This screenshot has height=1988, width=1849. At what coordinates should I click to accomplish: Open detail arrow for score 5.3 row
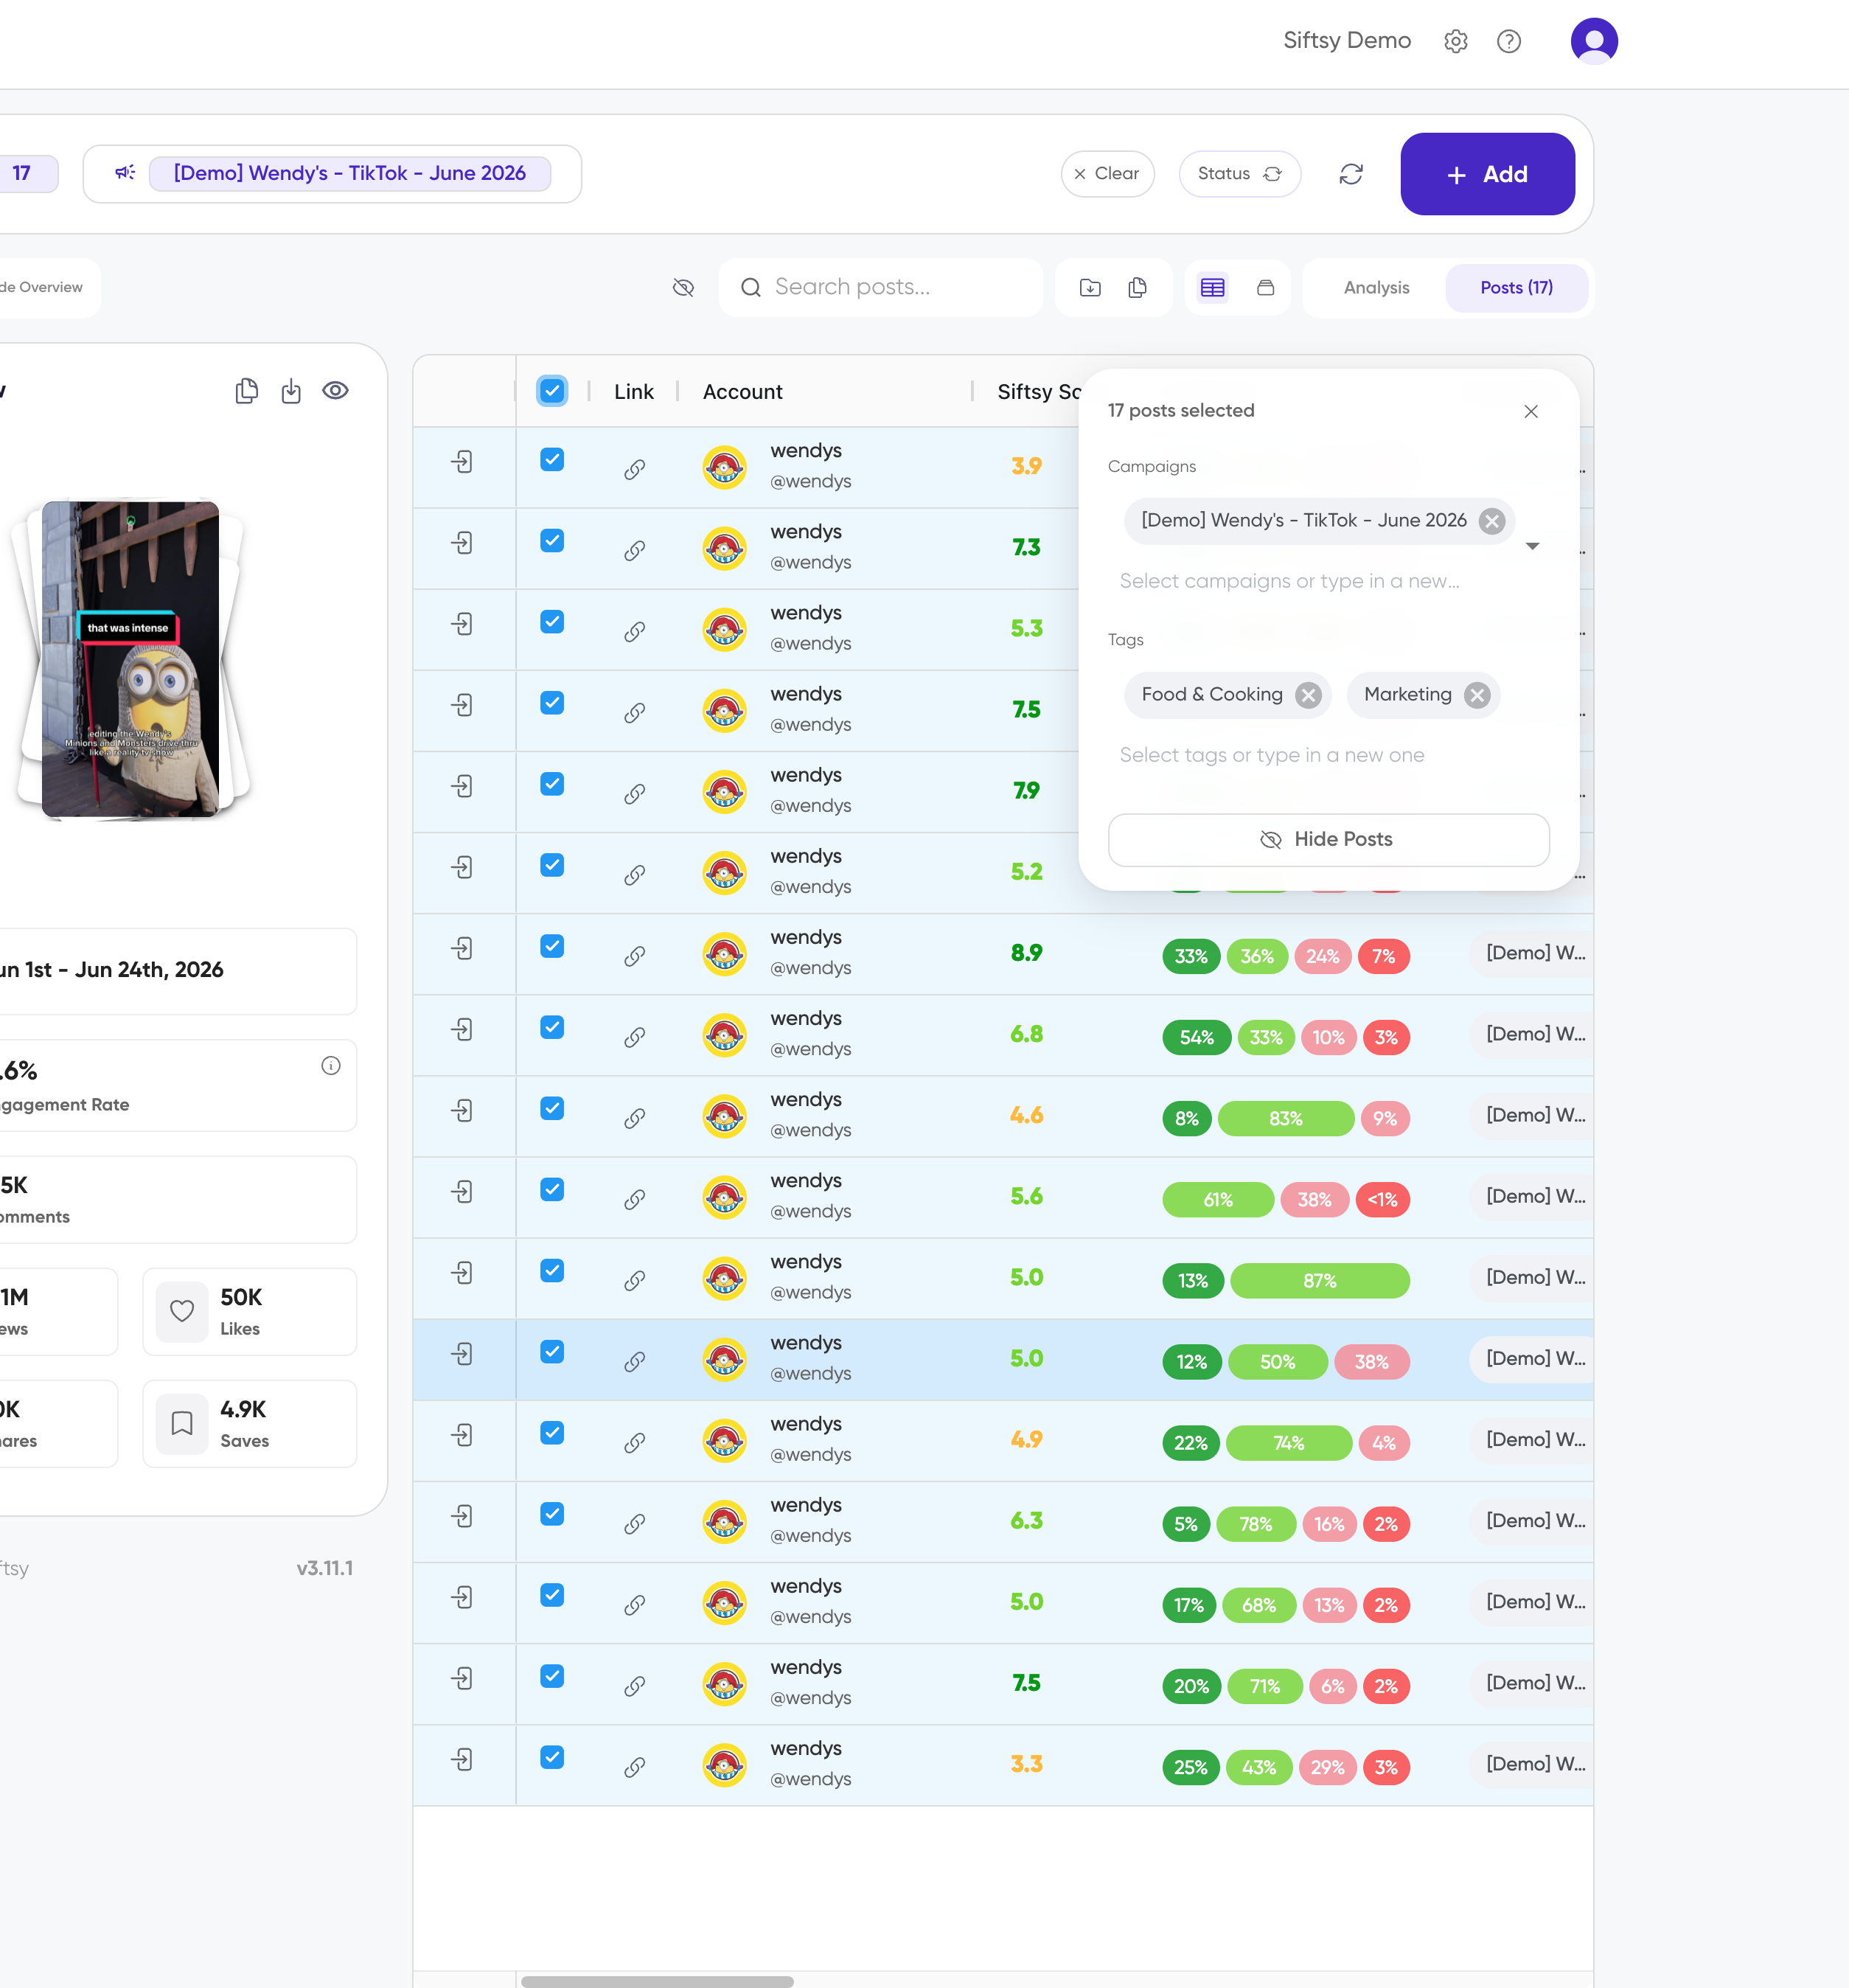point(462,624)
